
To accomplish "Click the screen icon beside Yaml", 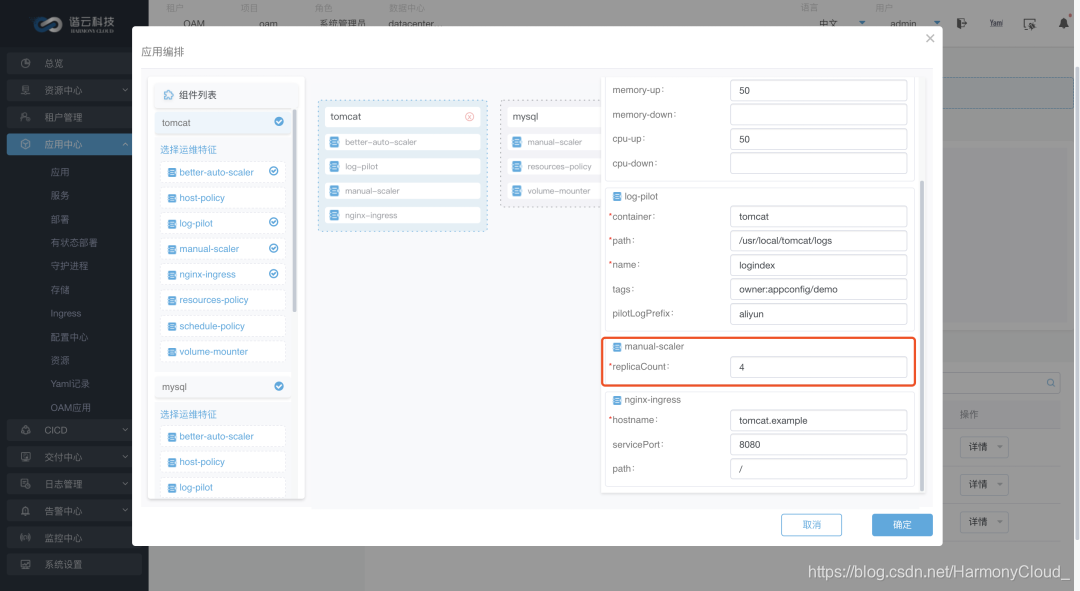I will pyautogui.click(x=1030, y=24).
